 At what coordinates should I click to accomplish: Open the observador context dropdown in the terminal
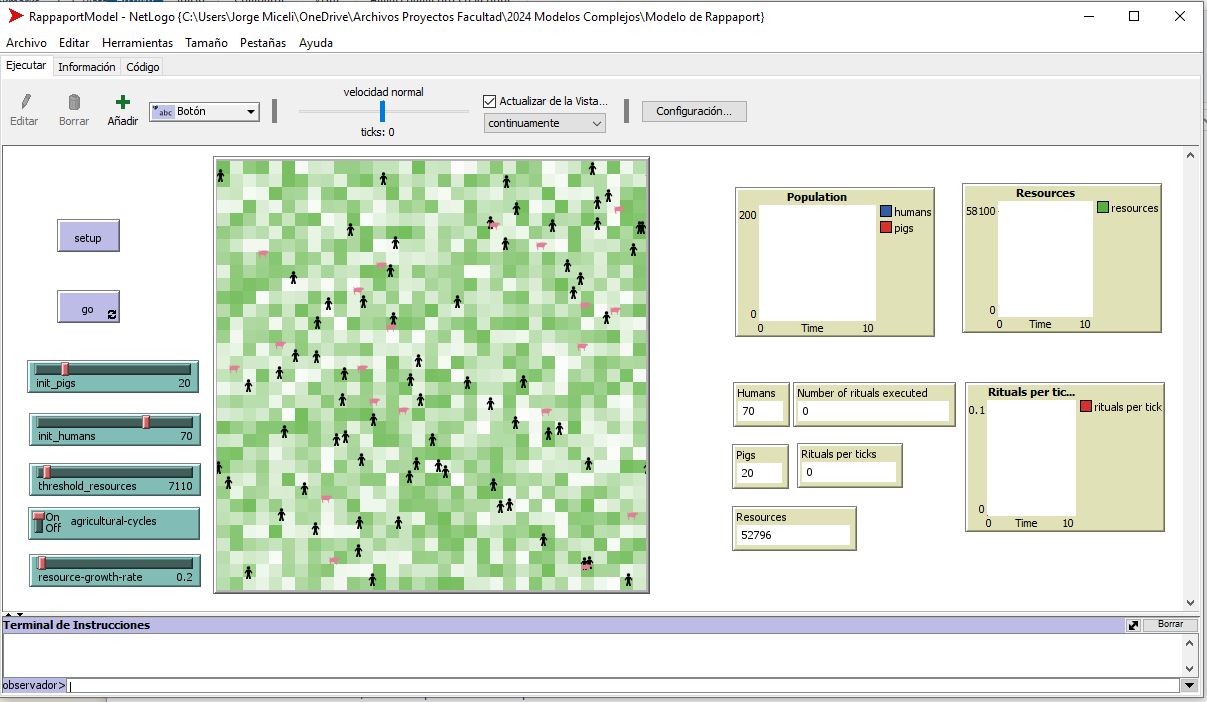pos(32,685)
